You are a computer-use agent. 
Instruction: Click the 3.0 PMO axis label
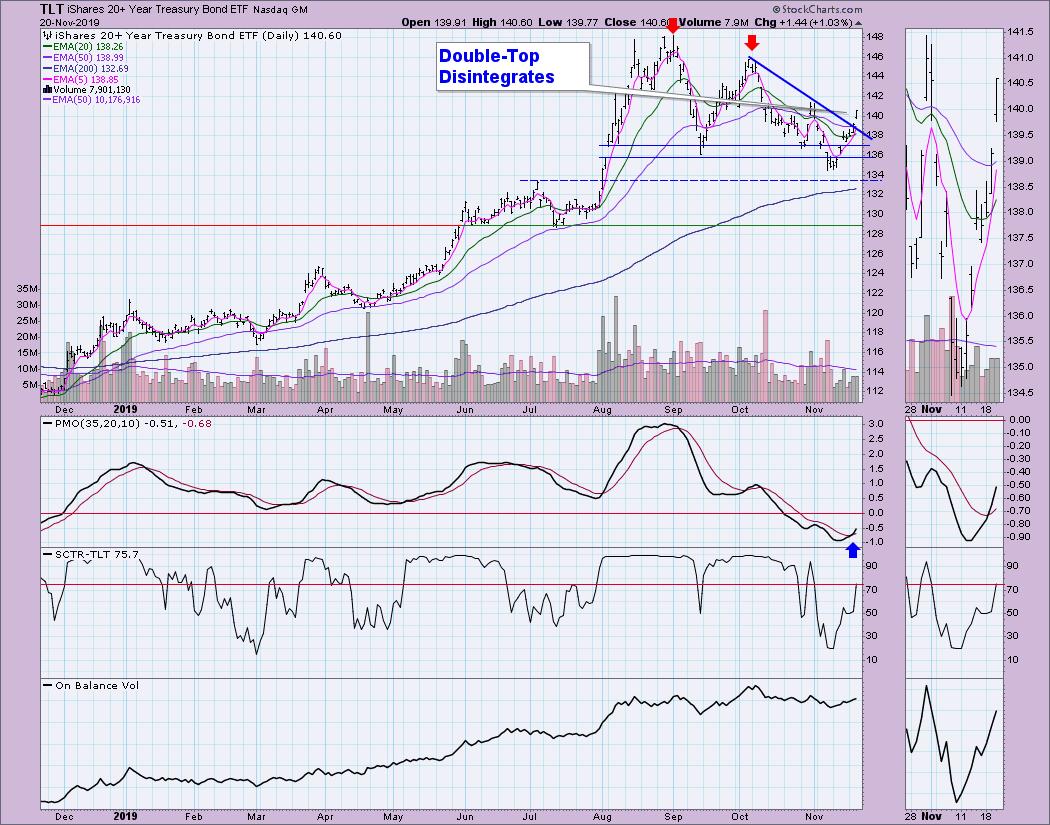(x=874, y=424)
